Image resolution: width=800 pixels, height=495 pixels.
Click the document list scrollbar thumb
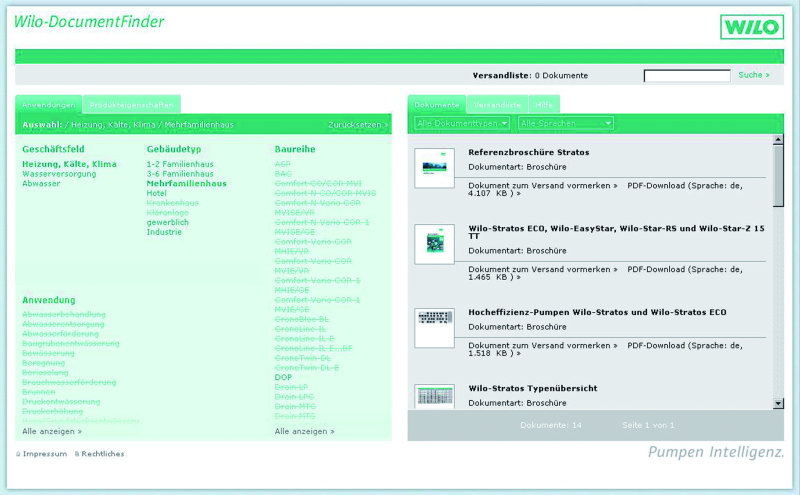[x=778, y=176]
